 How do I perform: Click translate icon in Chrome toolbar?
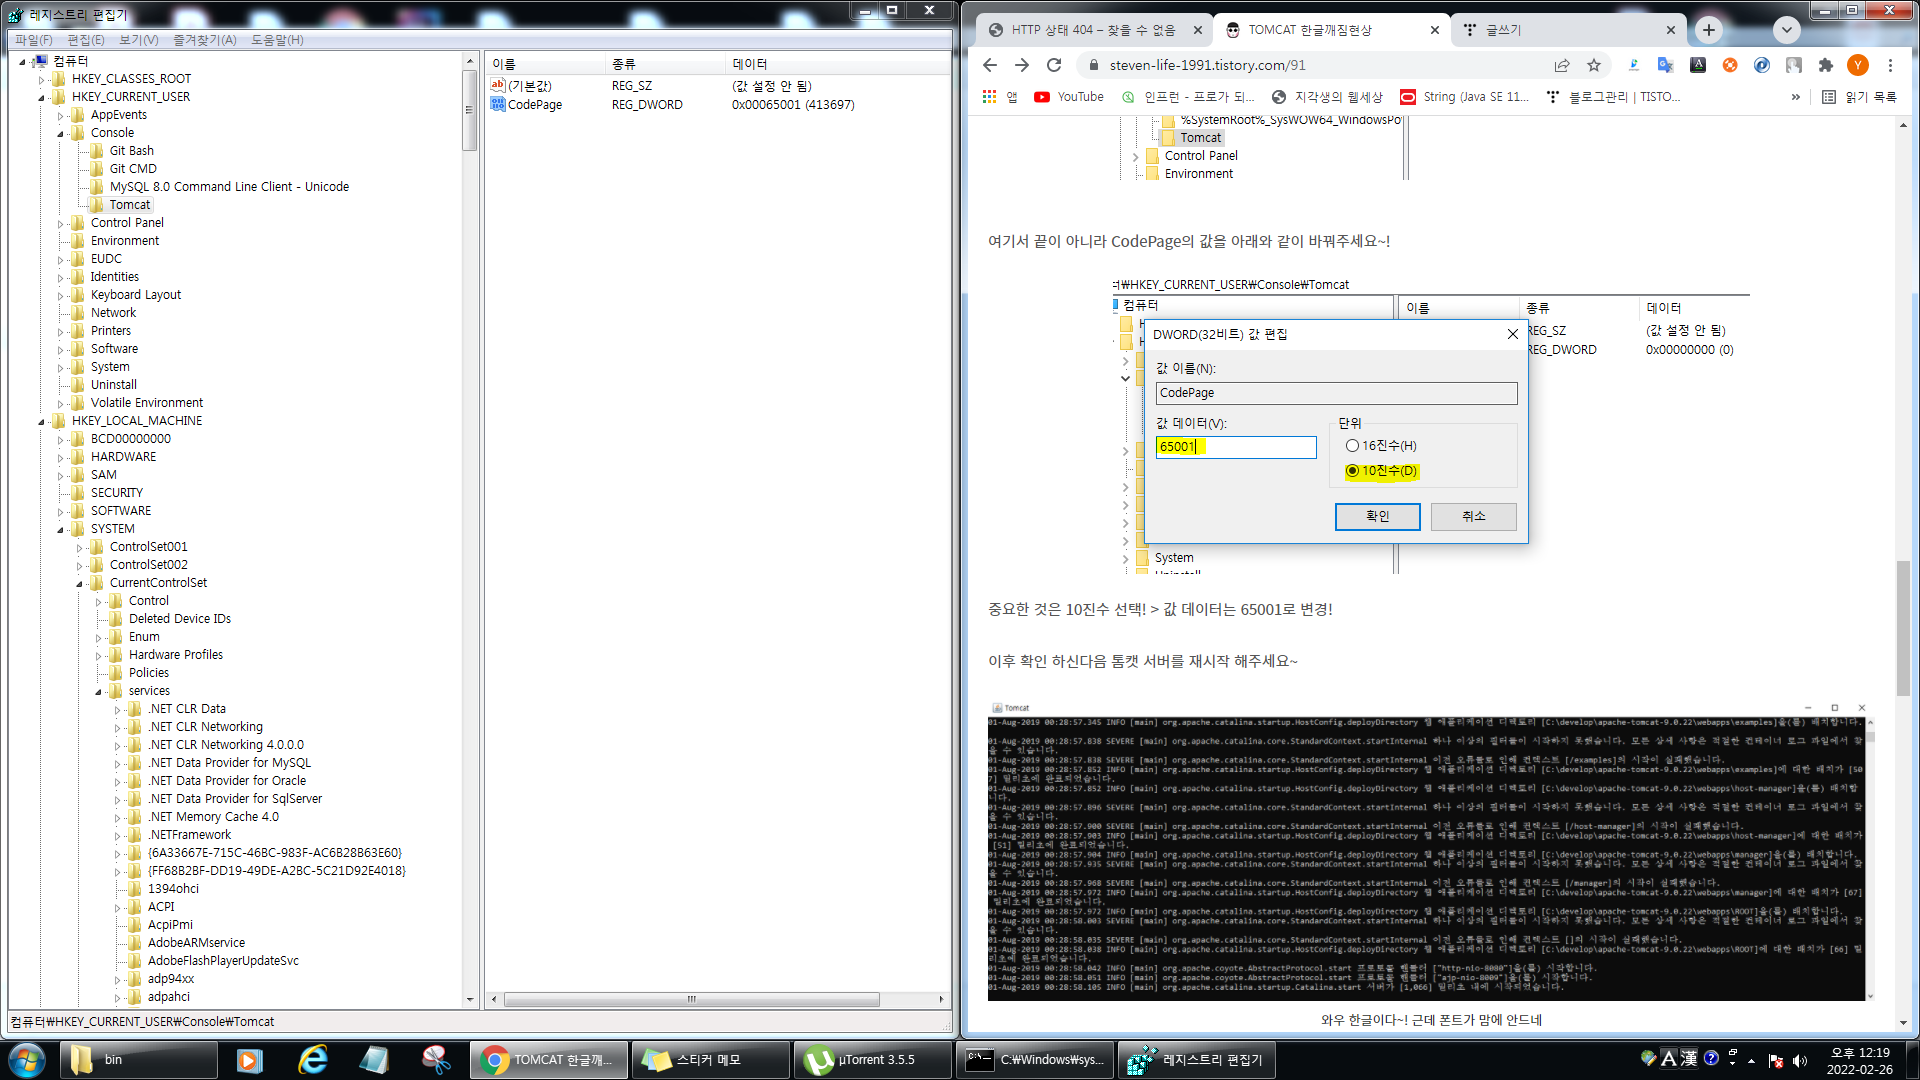point(1665,65)
